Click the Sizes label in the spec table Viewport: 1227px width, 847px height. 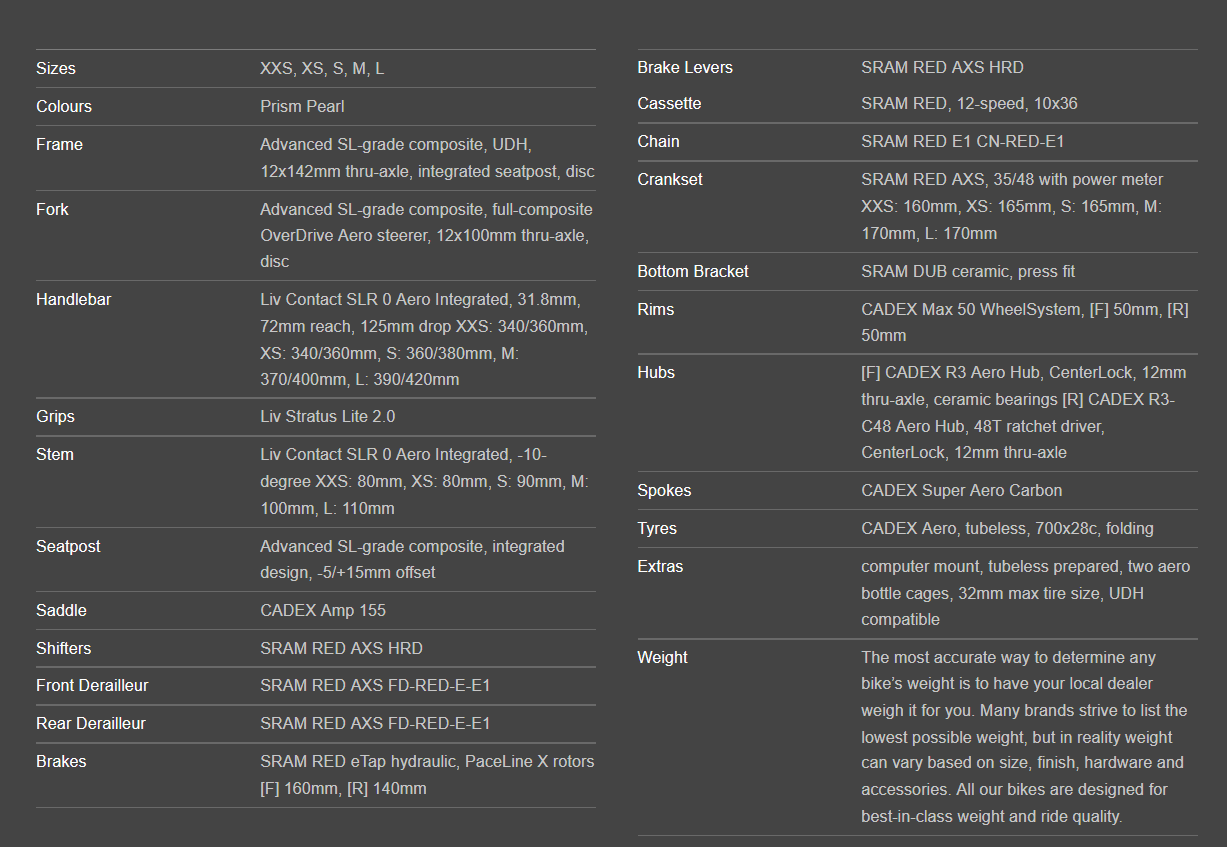(x=56, y=69)
